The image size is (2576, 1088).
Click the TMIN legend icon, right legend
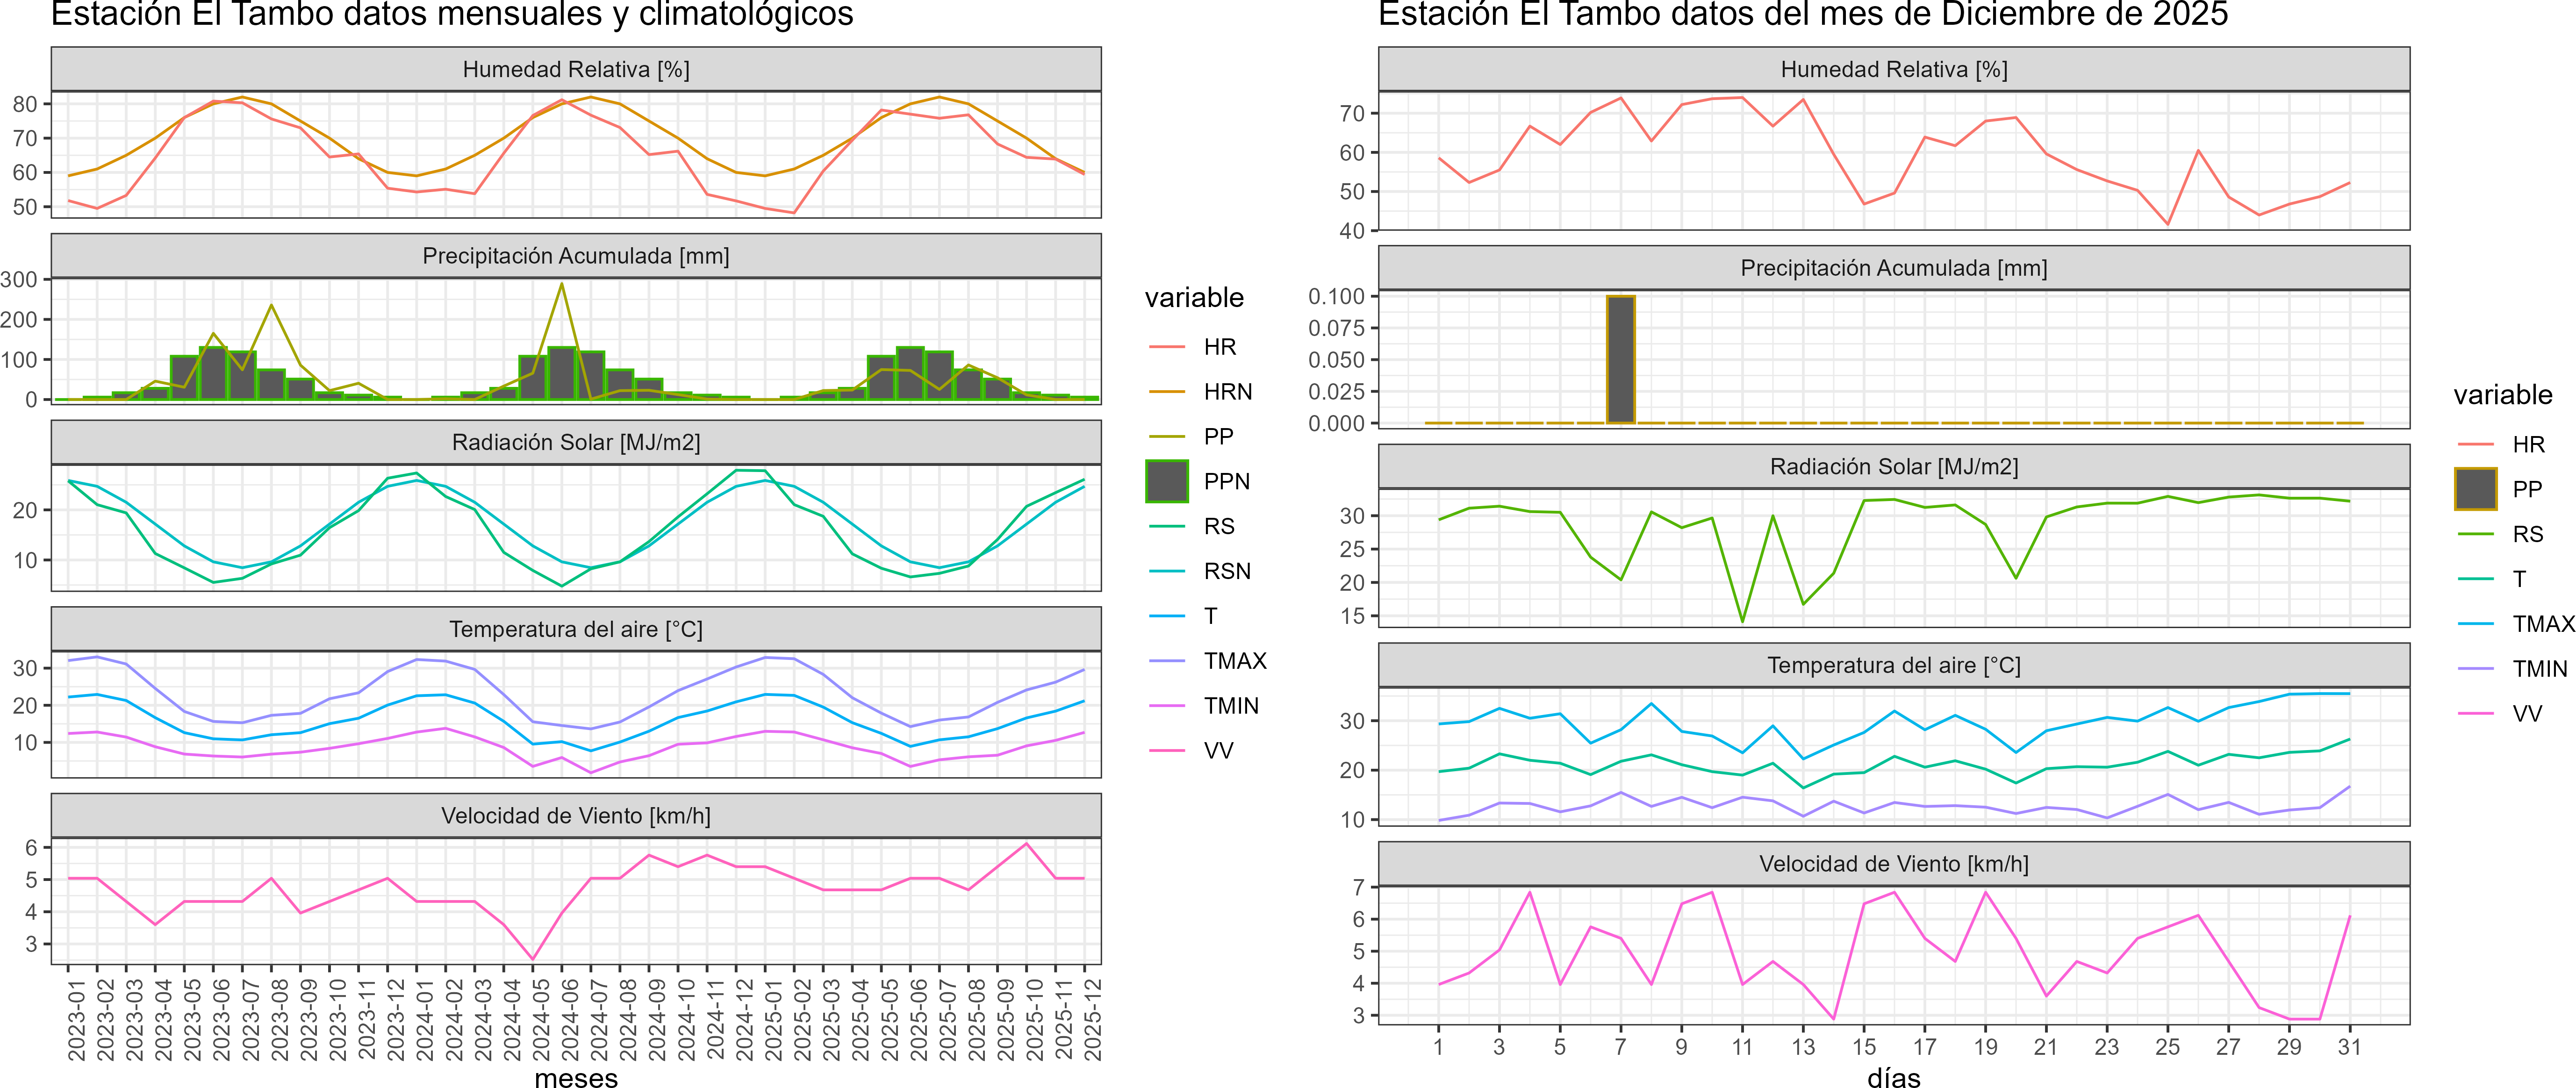click(2475, 669)
